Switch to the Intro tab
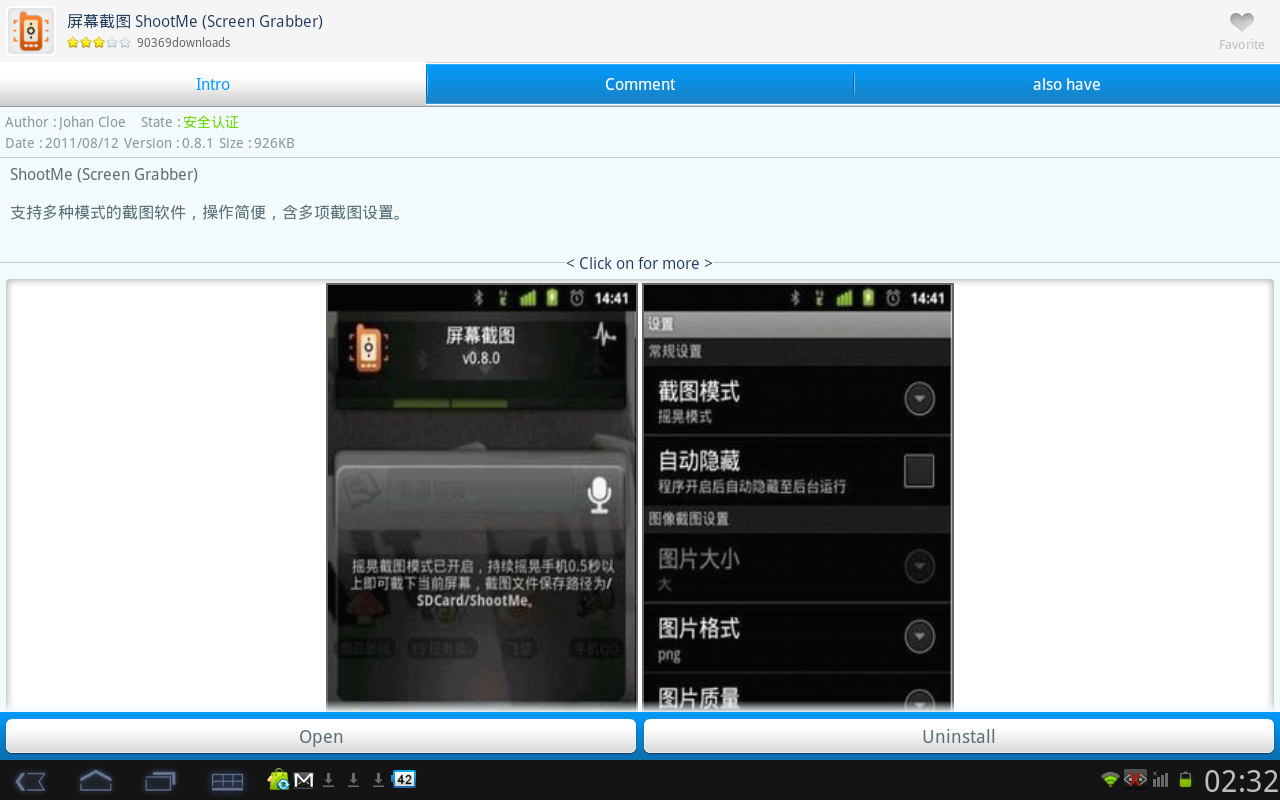The height and width of the screenshot is (800, 1280). 213,85
